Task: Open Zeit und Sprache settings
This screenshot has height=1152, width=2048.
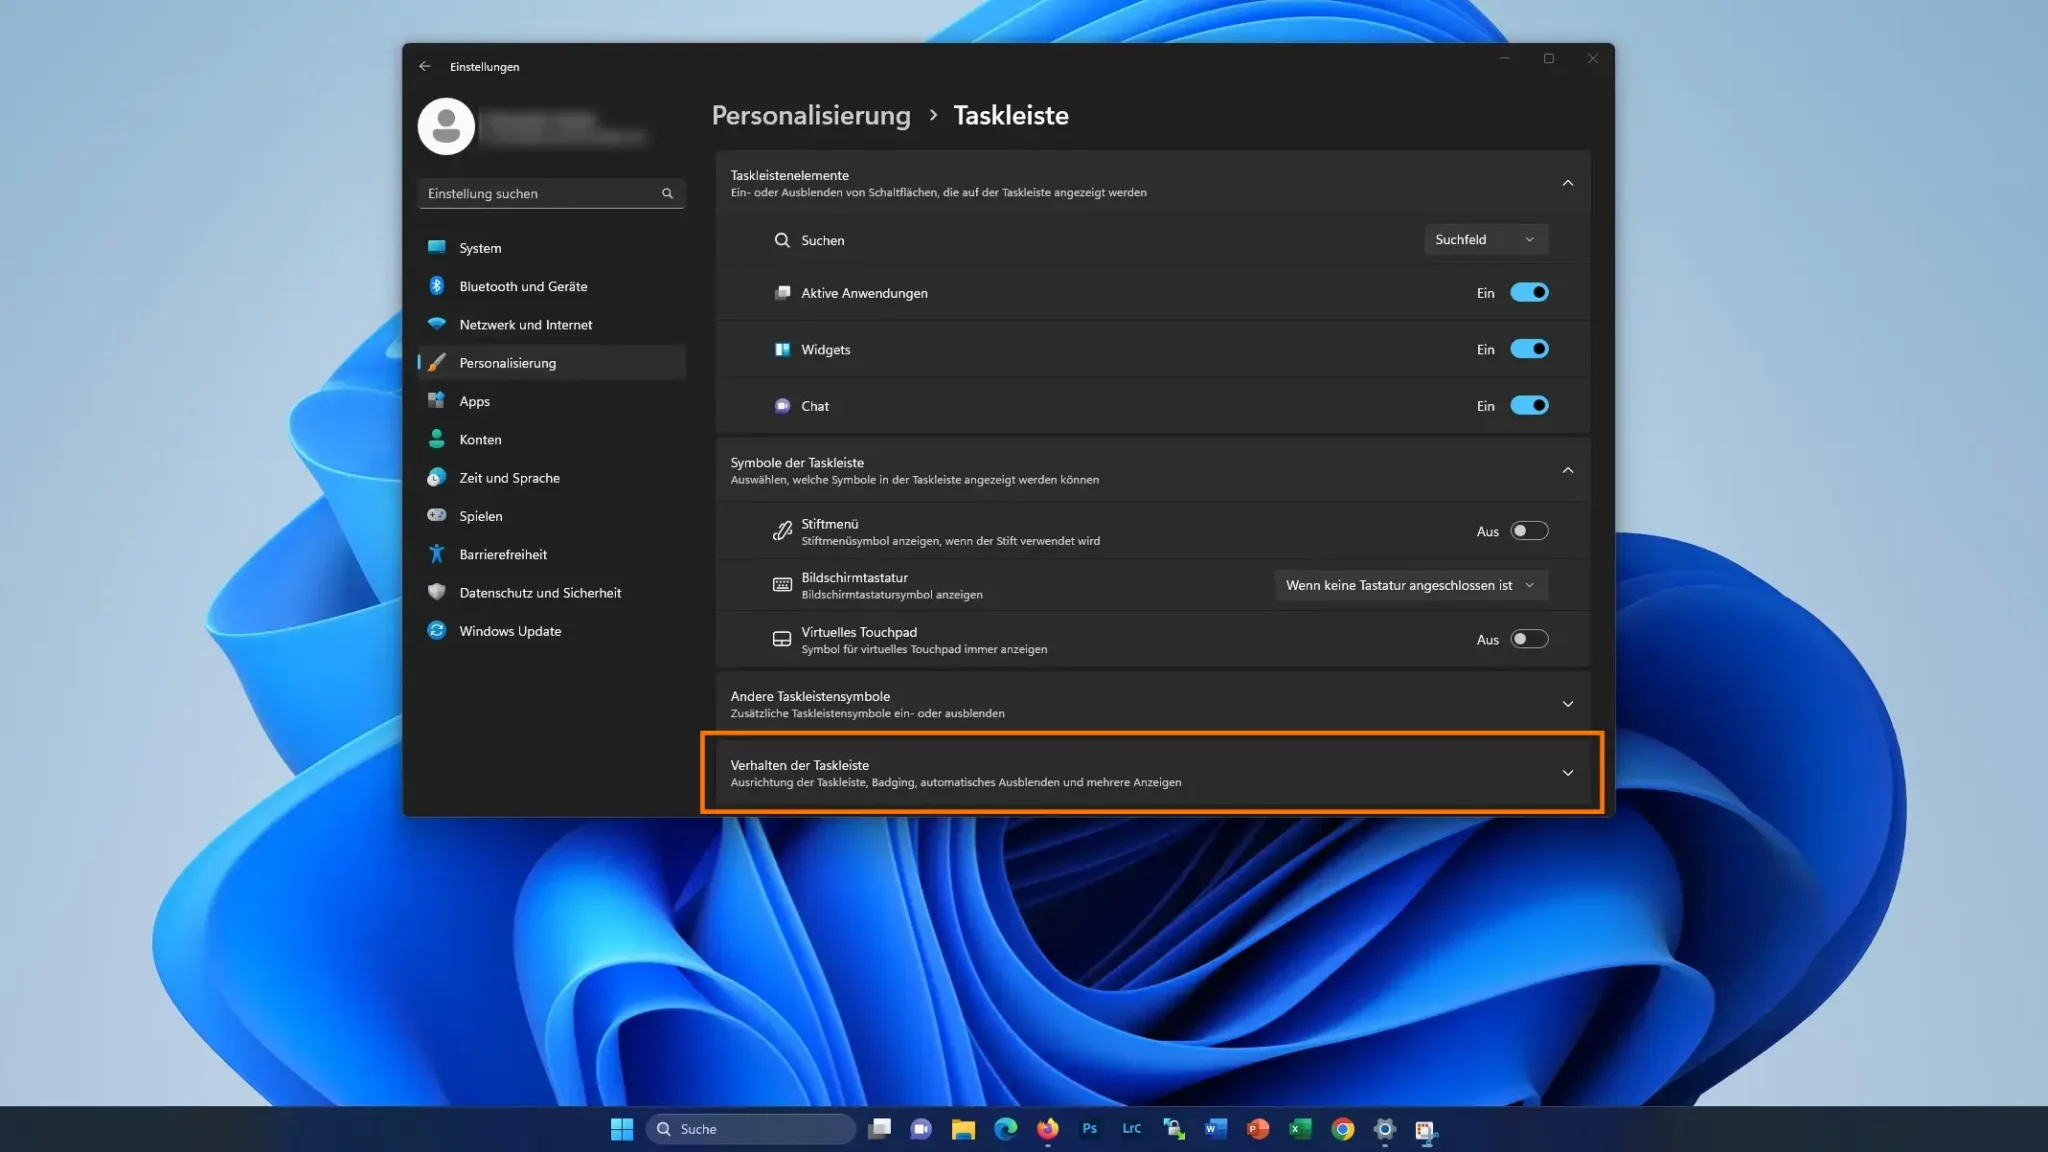Action: click(551, 478)
